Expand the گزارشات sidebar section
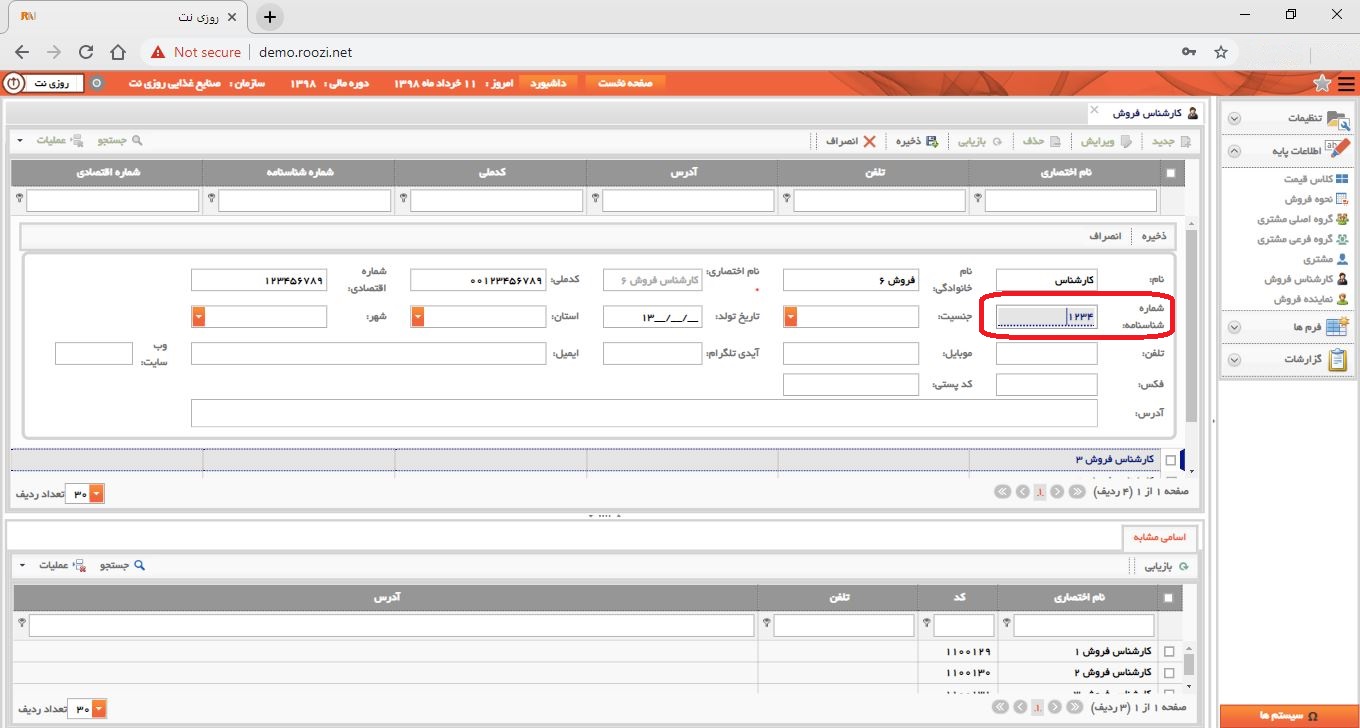This screenshot has width=1360, height=728. (x=1234, y=359)
